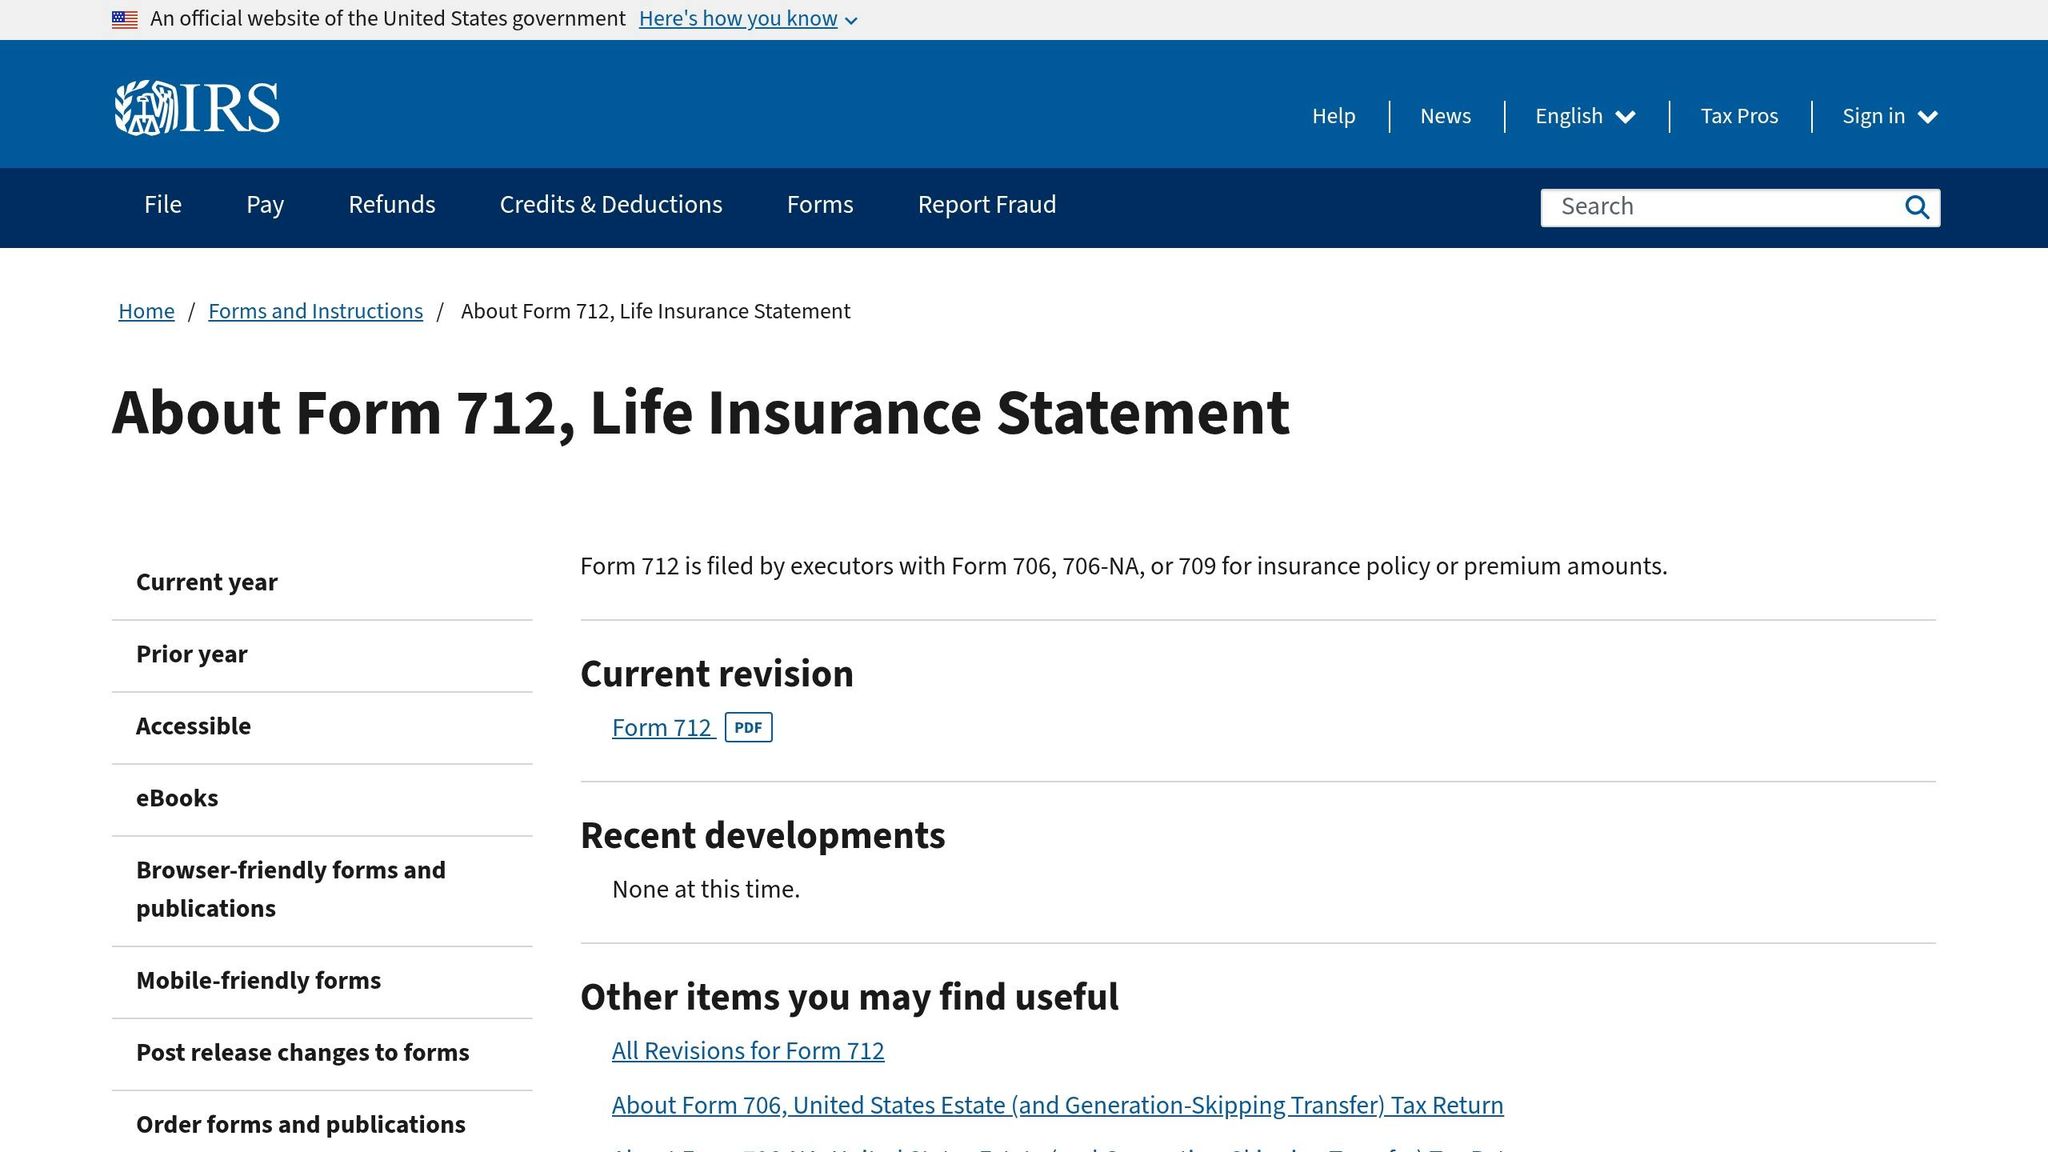This screenshot has width=2048, height=1152.
Task: Go to Home breadcrumb link
Action: point(146,311)
